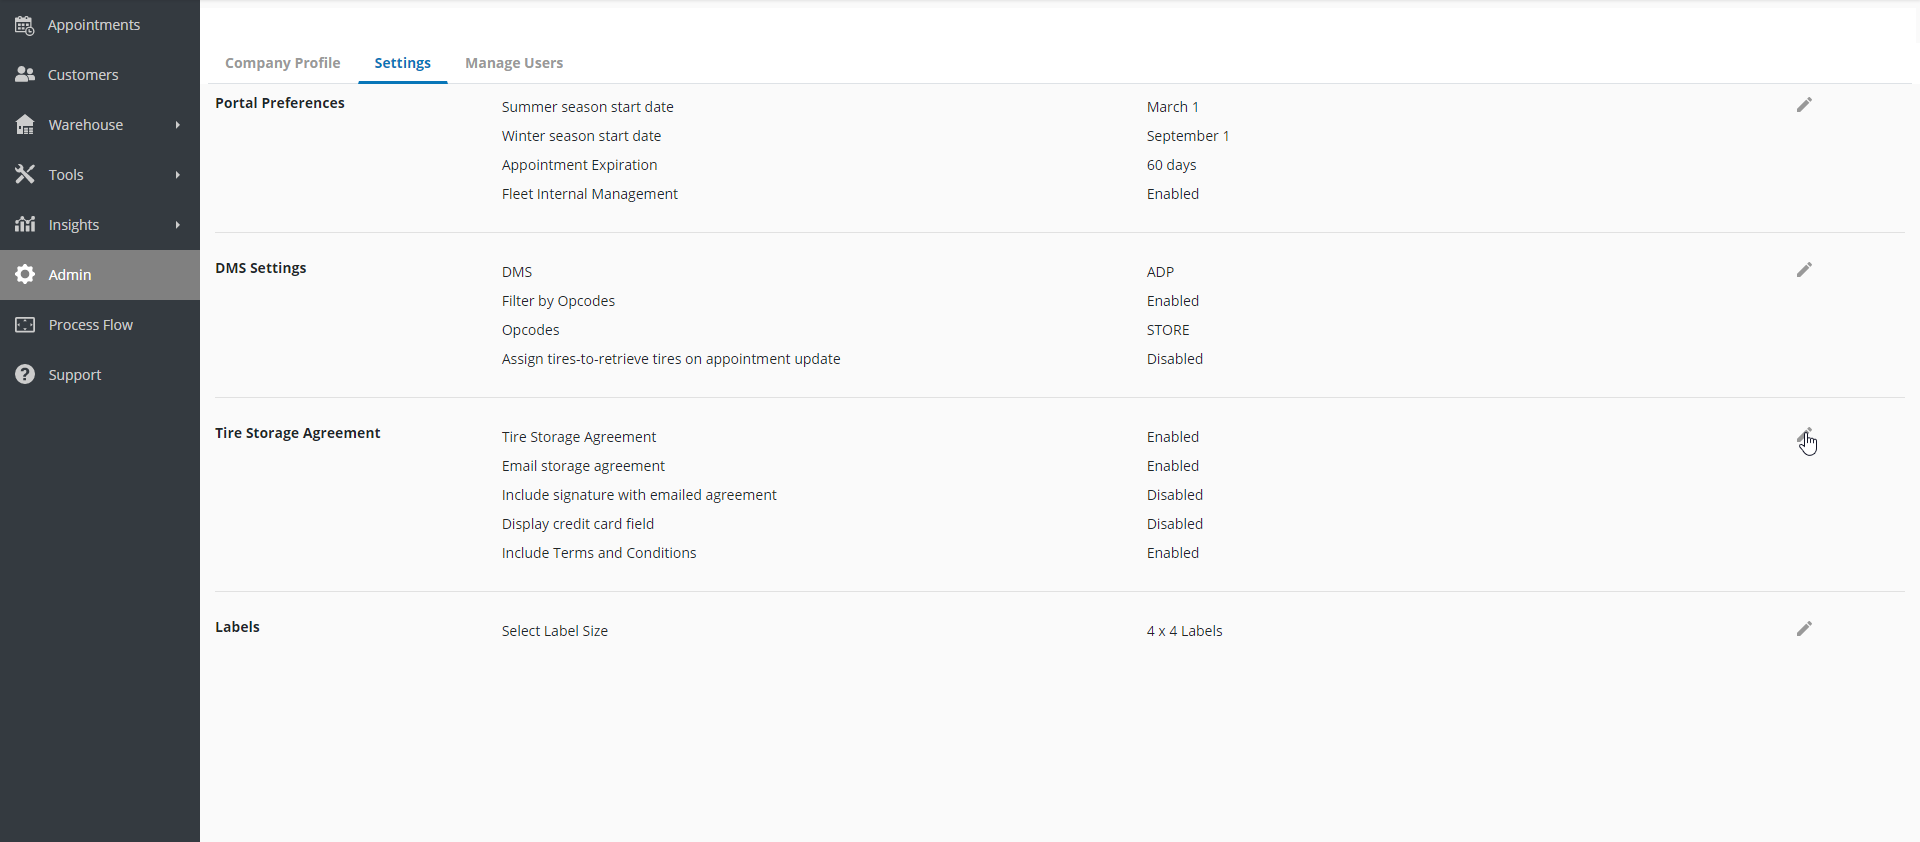
Task: Open the Manage Users tab
Action: click(x=514, y=63)
